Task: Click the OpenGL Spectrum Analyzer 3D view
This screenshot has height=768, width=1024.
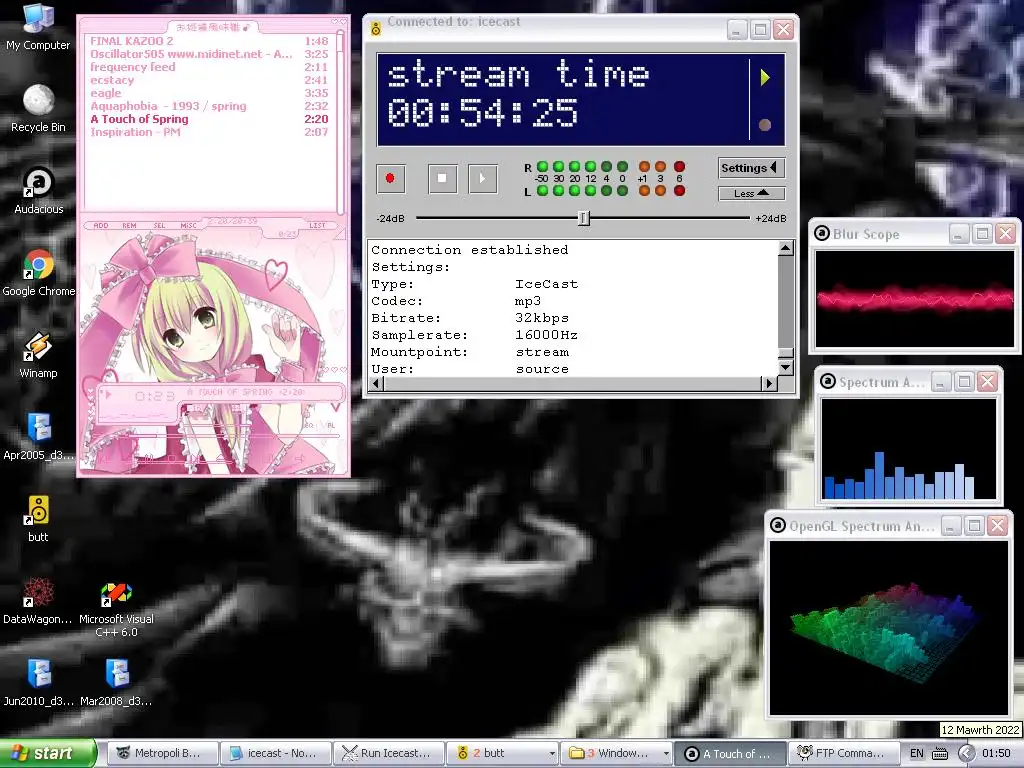Action: (x=889, y=628)
